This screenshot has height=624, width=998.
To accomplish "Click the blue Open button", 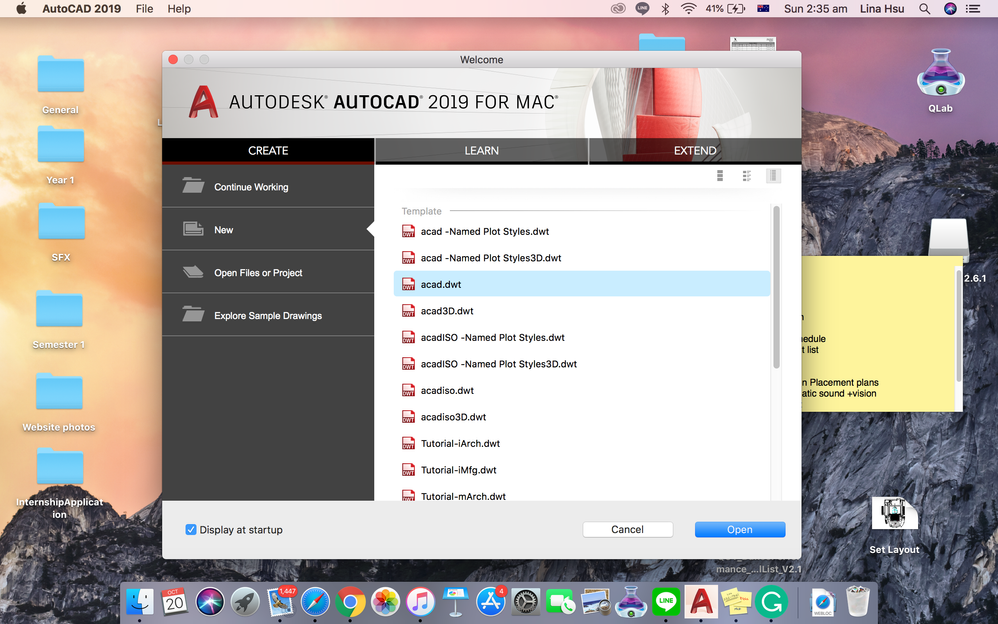I will tap(740, 529).
